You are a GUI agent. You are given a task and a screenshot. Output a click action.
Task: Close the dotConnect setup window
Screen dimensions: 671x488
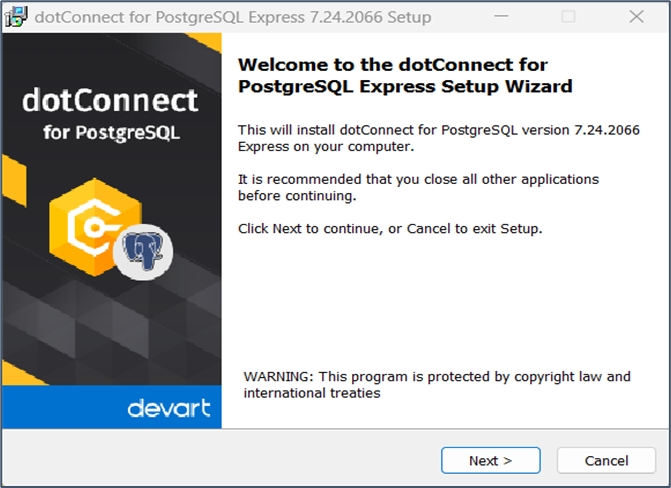click(636, 17)
